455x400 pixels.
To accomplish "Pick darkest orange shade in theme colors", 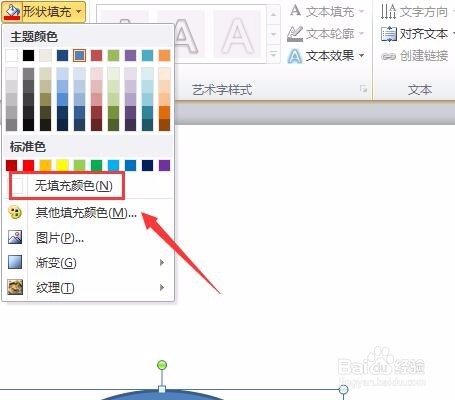I will (x=164, y=125).
